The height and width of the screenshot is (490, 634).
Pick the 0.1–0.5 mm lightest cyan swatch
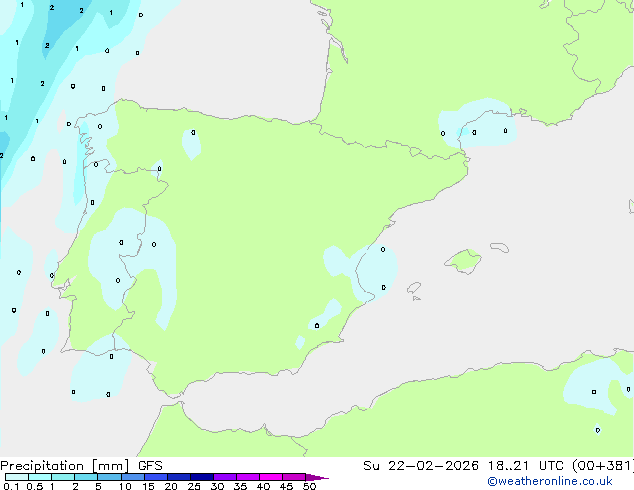[x=17, y=477]
